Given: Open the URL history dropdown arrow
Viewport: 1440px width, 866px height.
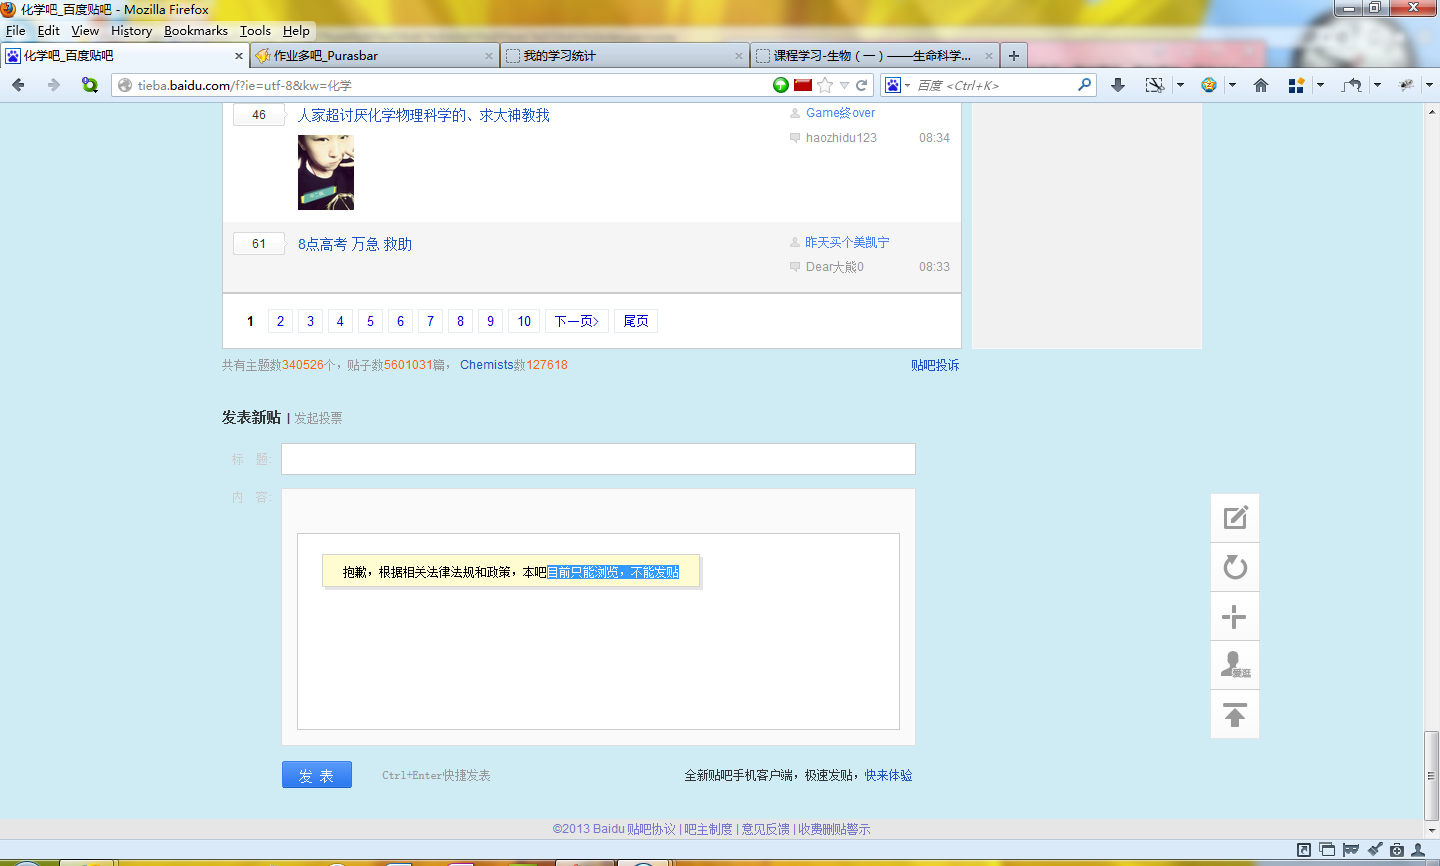Looking at the screenshot, I should (x=844, y=86).
